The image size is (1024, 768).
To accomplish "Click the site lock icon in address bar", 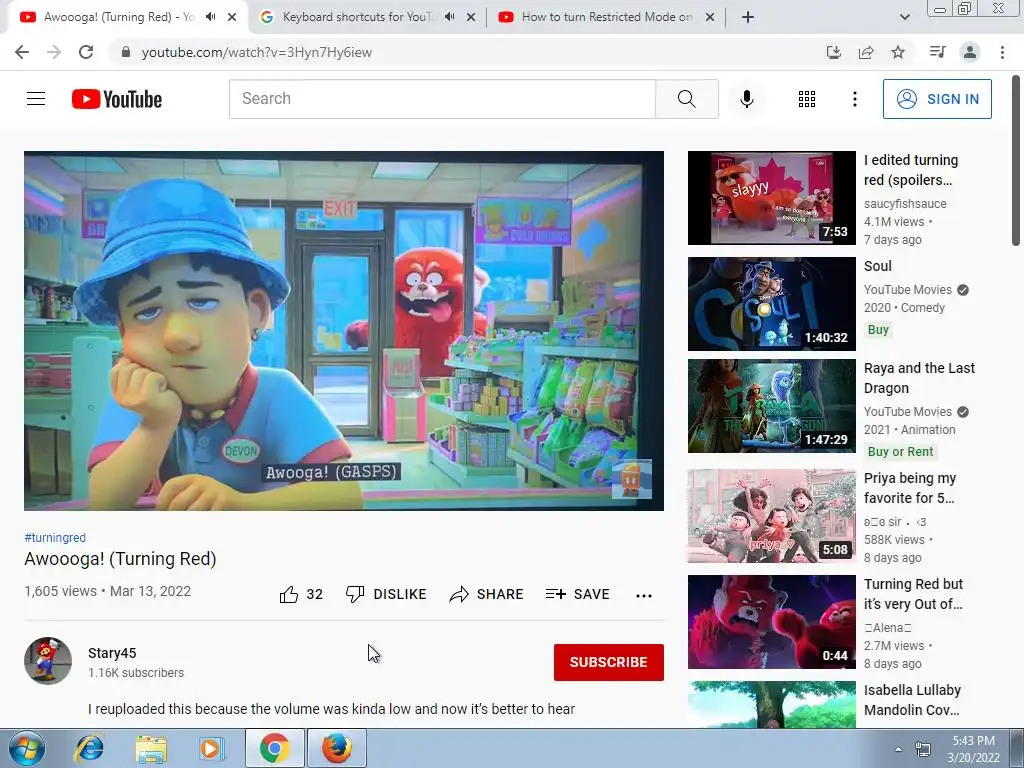I will pyautogui.click(x=126, y=52).
